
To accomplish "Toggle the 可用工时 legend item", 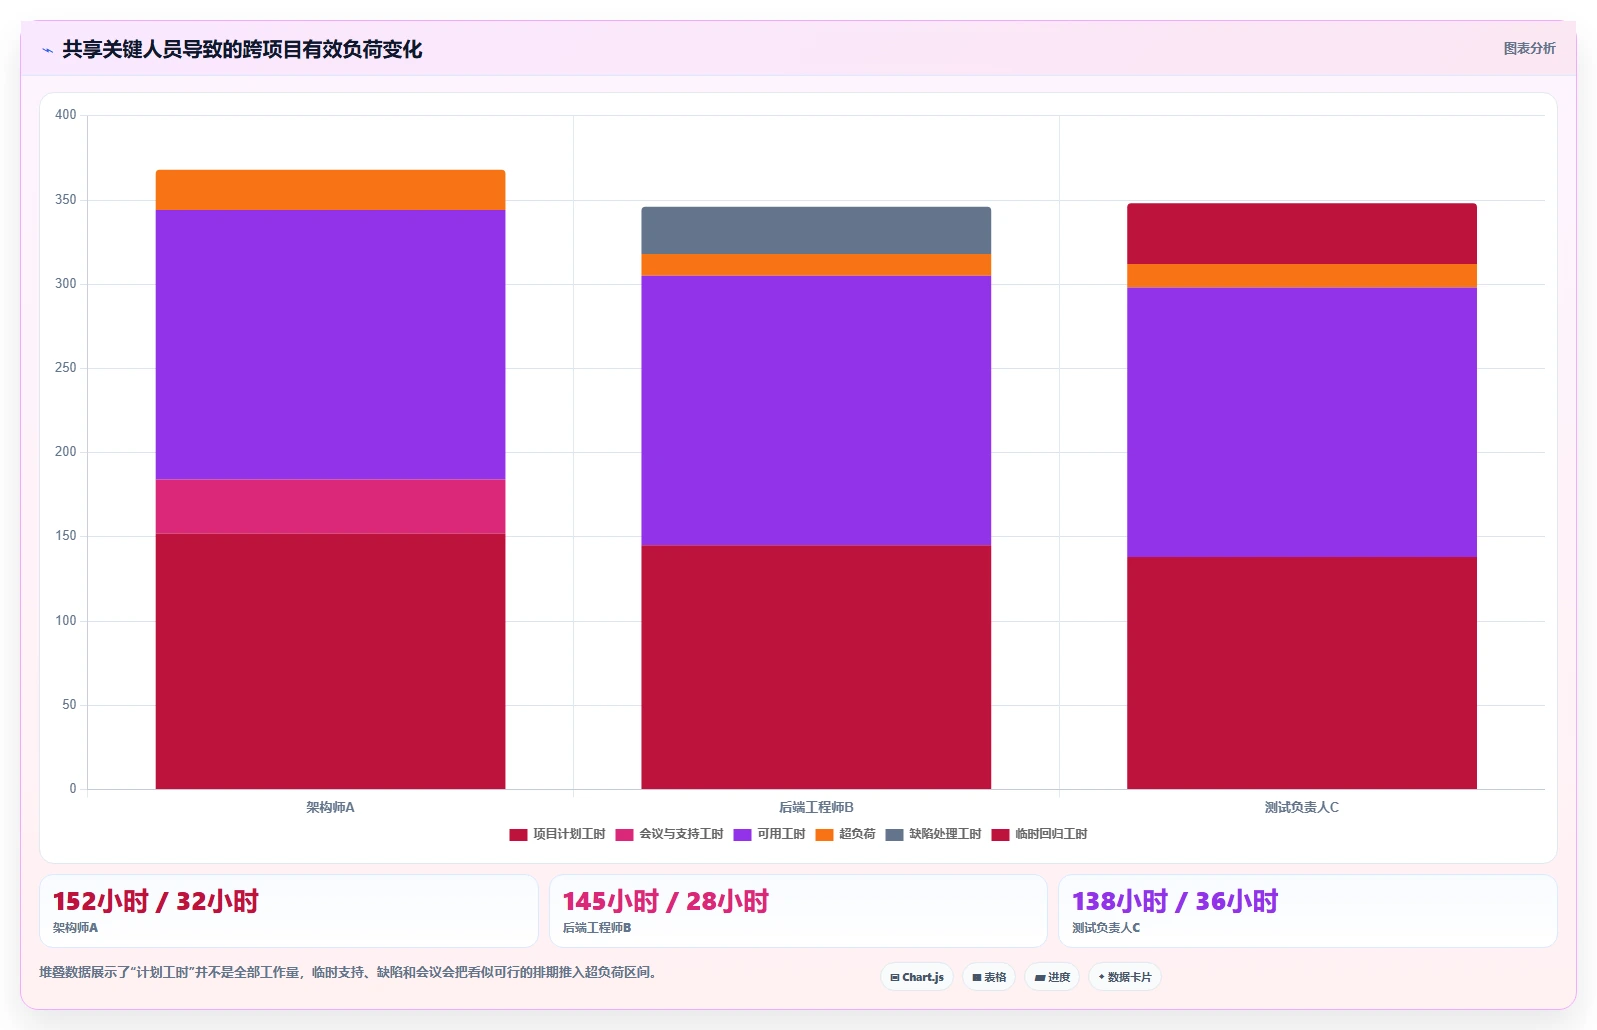I will pyautogui.click(x=769, y=834).
